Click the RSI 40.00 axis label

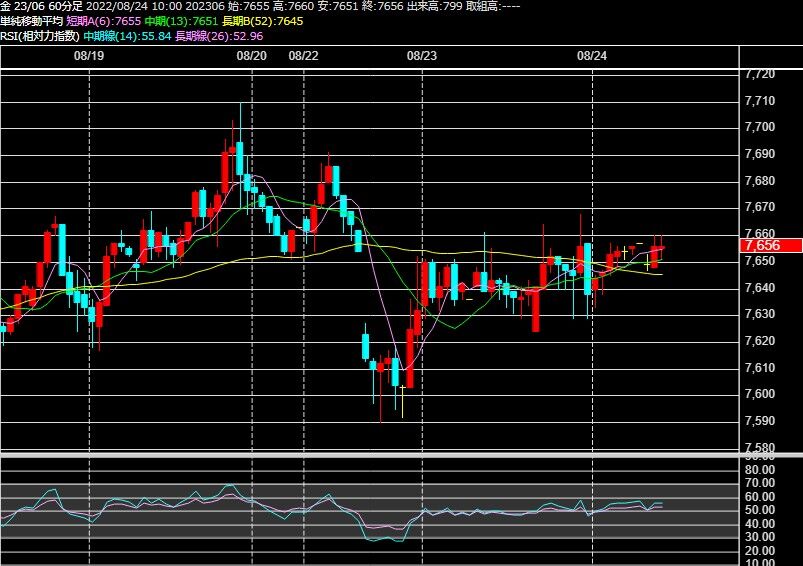tap(760, 523)
